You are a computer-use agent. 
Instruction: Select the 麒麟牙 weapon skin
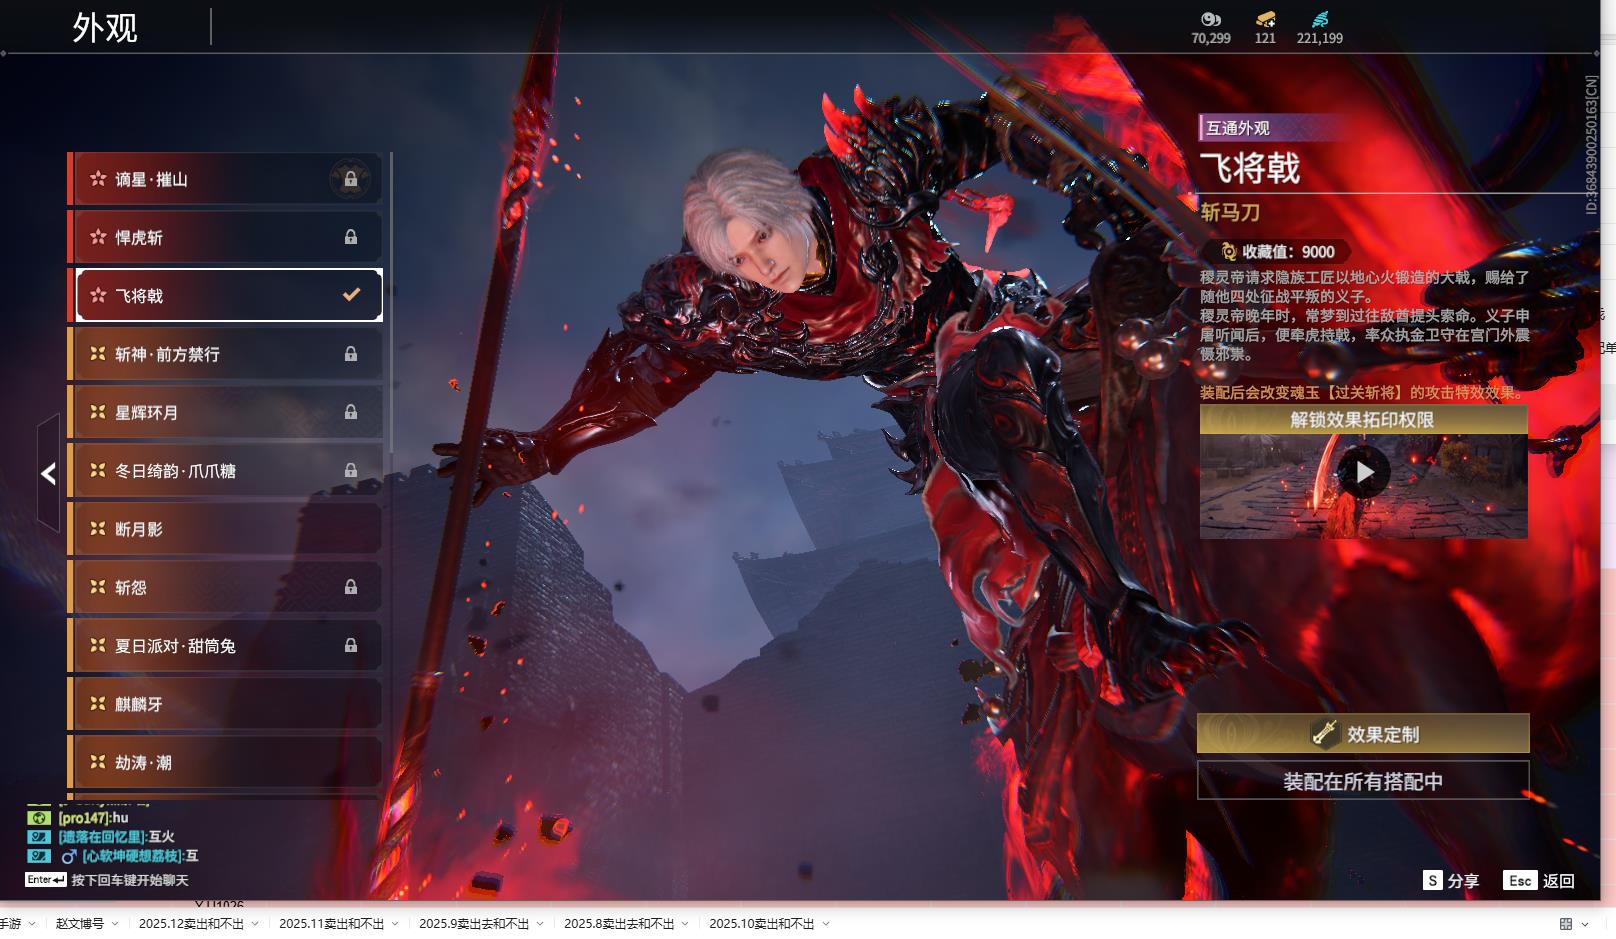[225, 704]
